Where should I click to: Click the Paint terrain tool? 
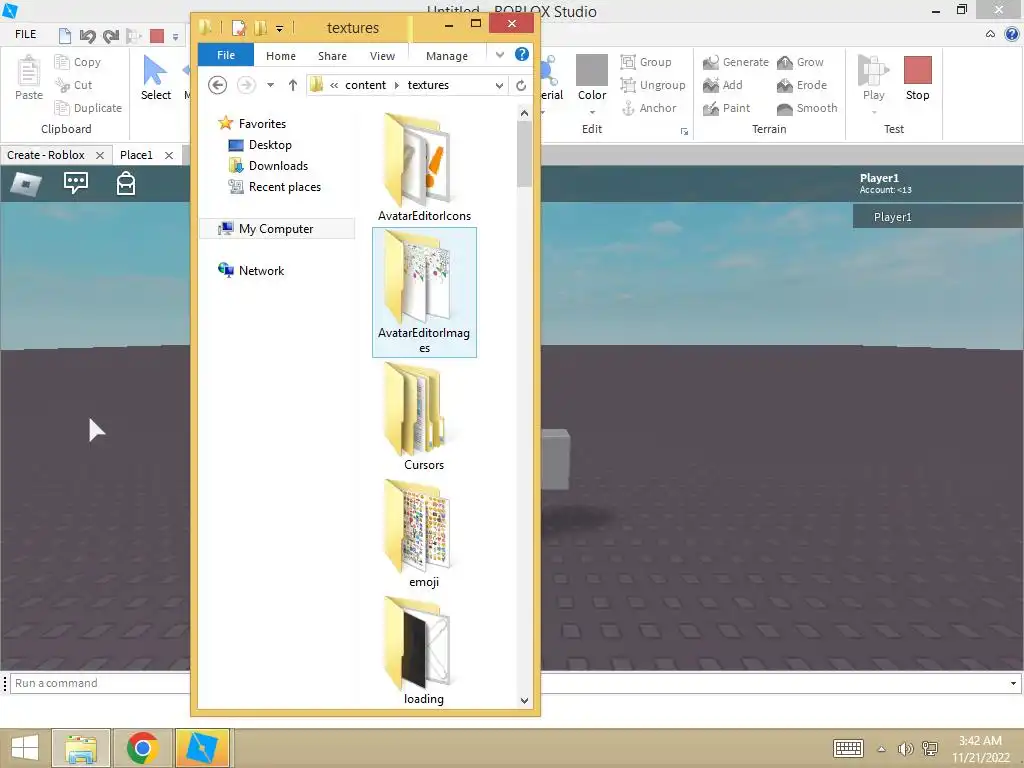pyautogui.click(x=727, y=108)
